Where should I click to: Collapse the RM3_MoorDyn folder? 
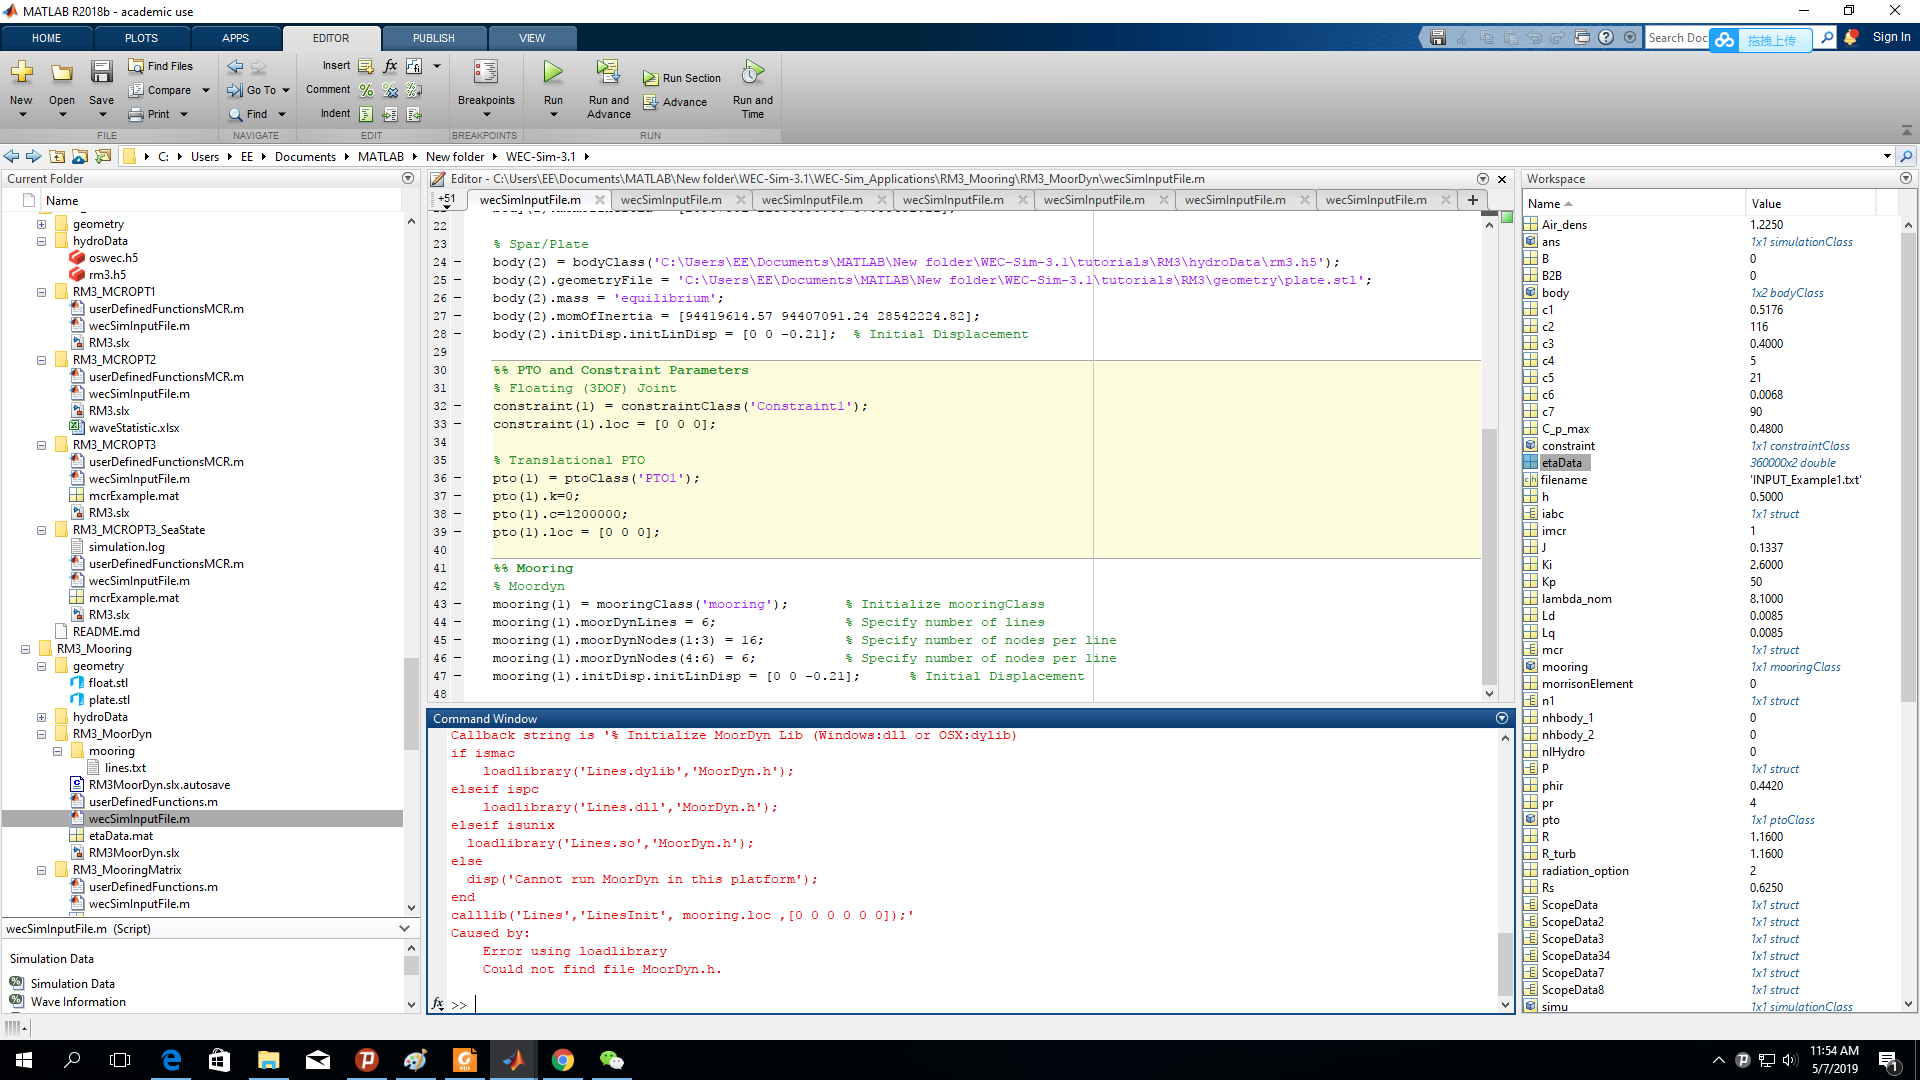41,733
